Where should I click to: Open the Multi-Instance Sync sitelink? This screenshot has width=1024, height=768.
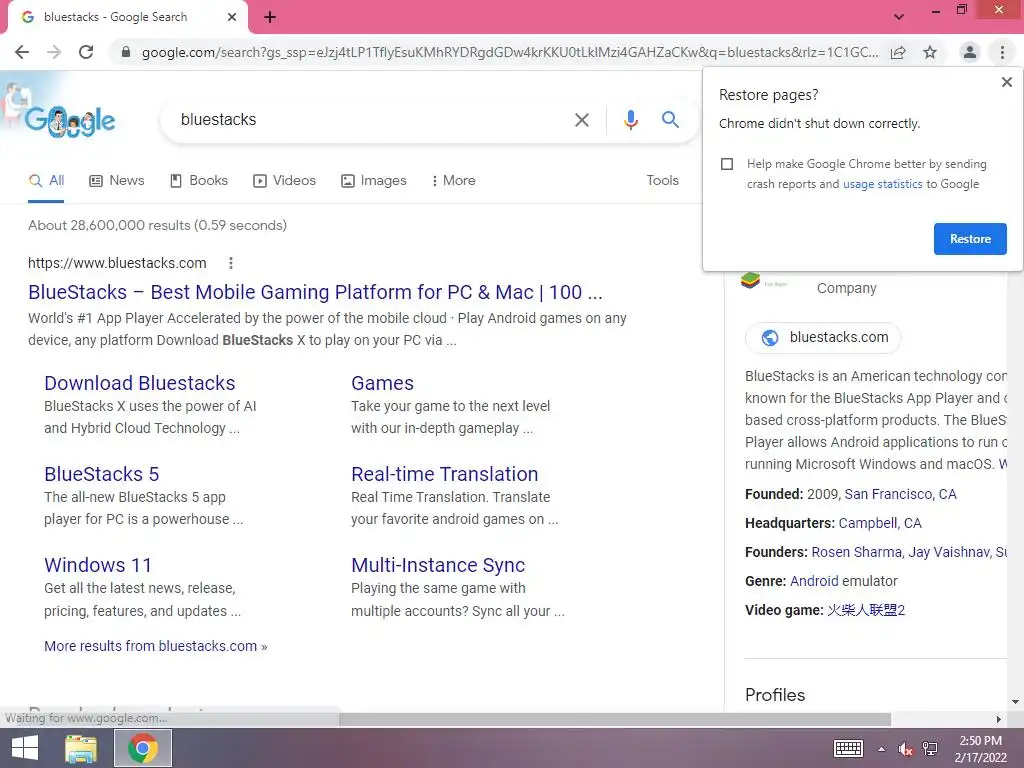pos(438,565)
